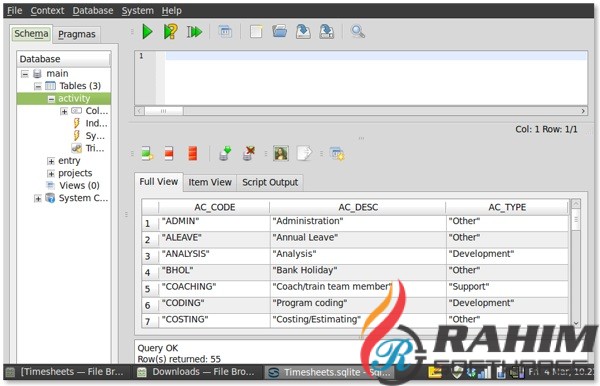Click the Explain query question-mark icon
The height and width of the screenshot is (386, 600).
170,31
